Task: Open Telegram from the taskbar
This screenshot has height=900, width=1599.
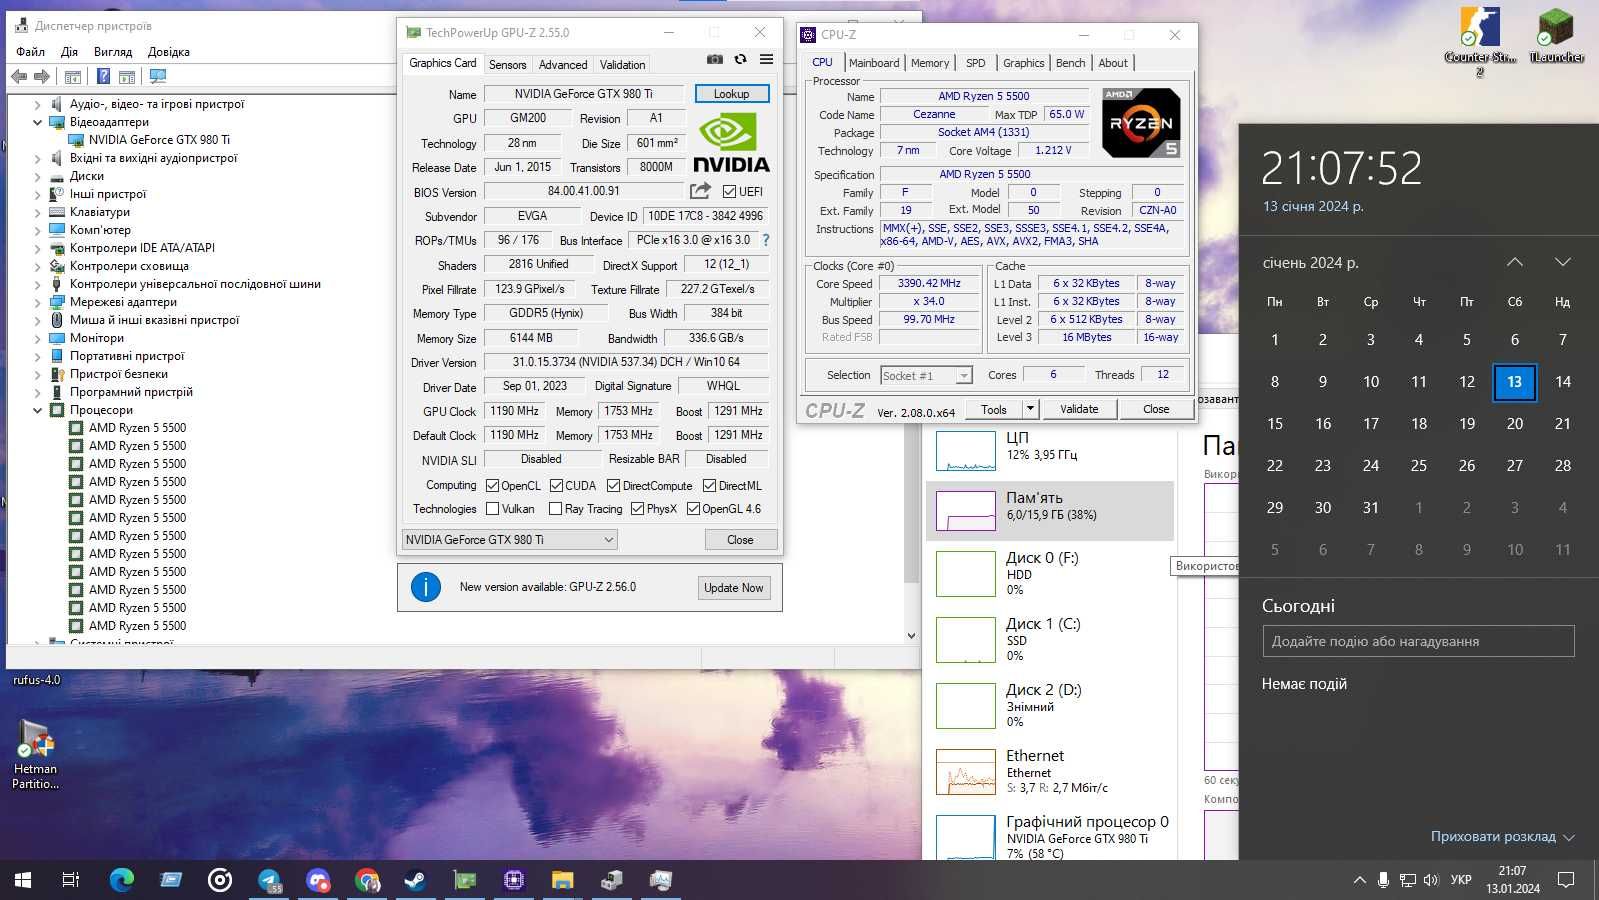Action: pos(269,880)
